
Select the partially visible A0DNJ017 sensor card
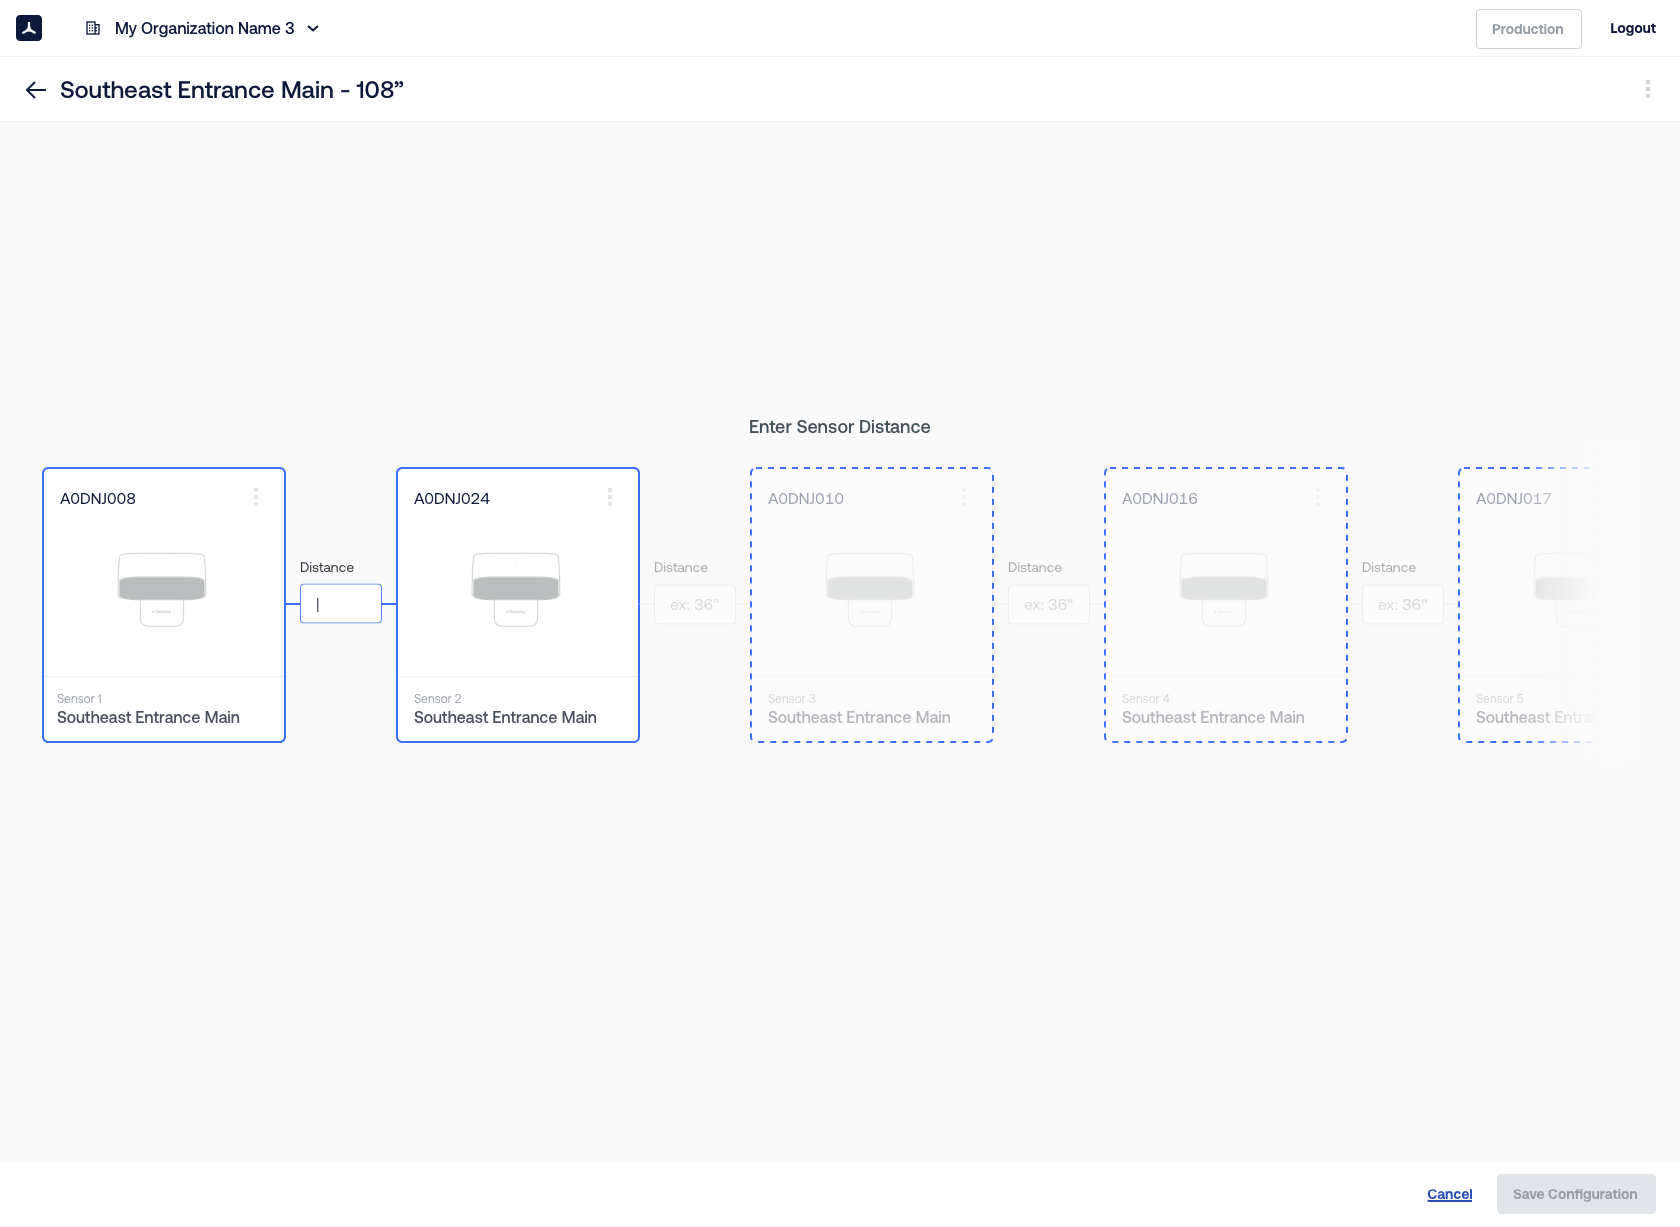1525,605
